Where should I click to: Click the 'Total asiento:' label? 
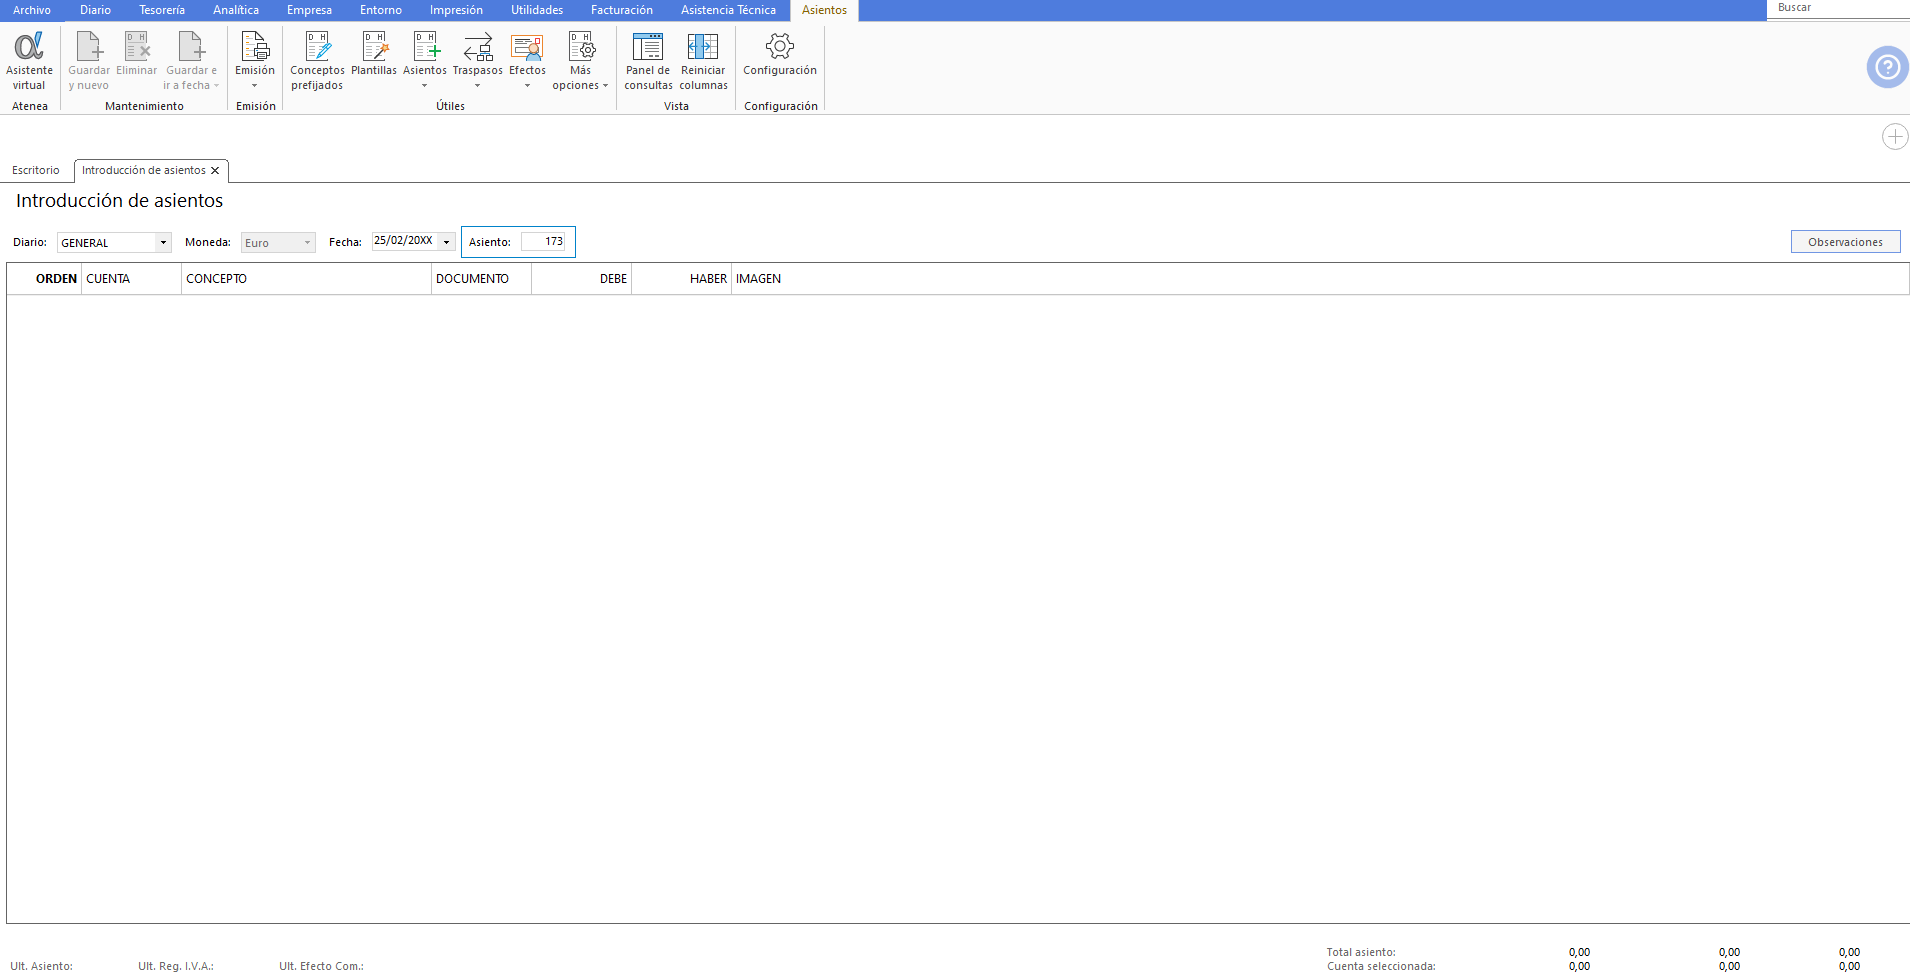[x=1360, y=952]
